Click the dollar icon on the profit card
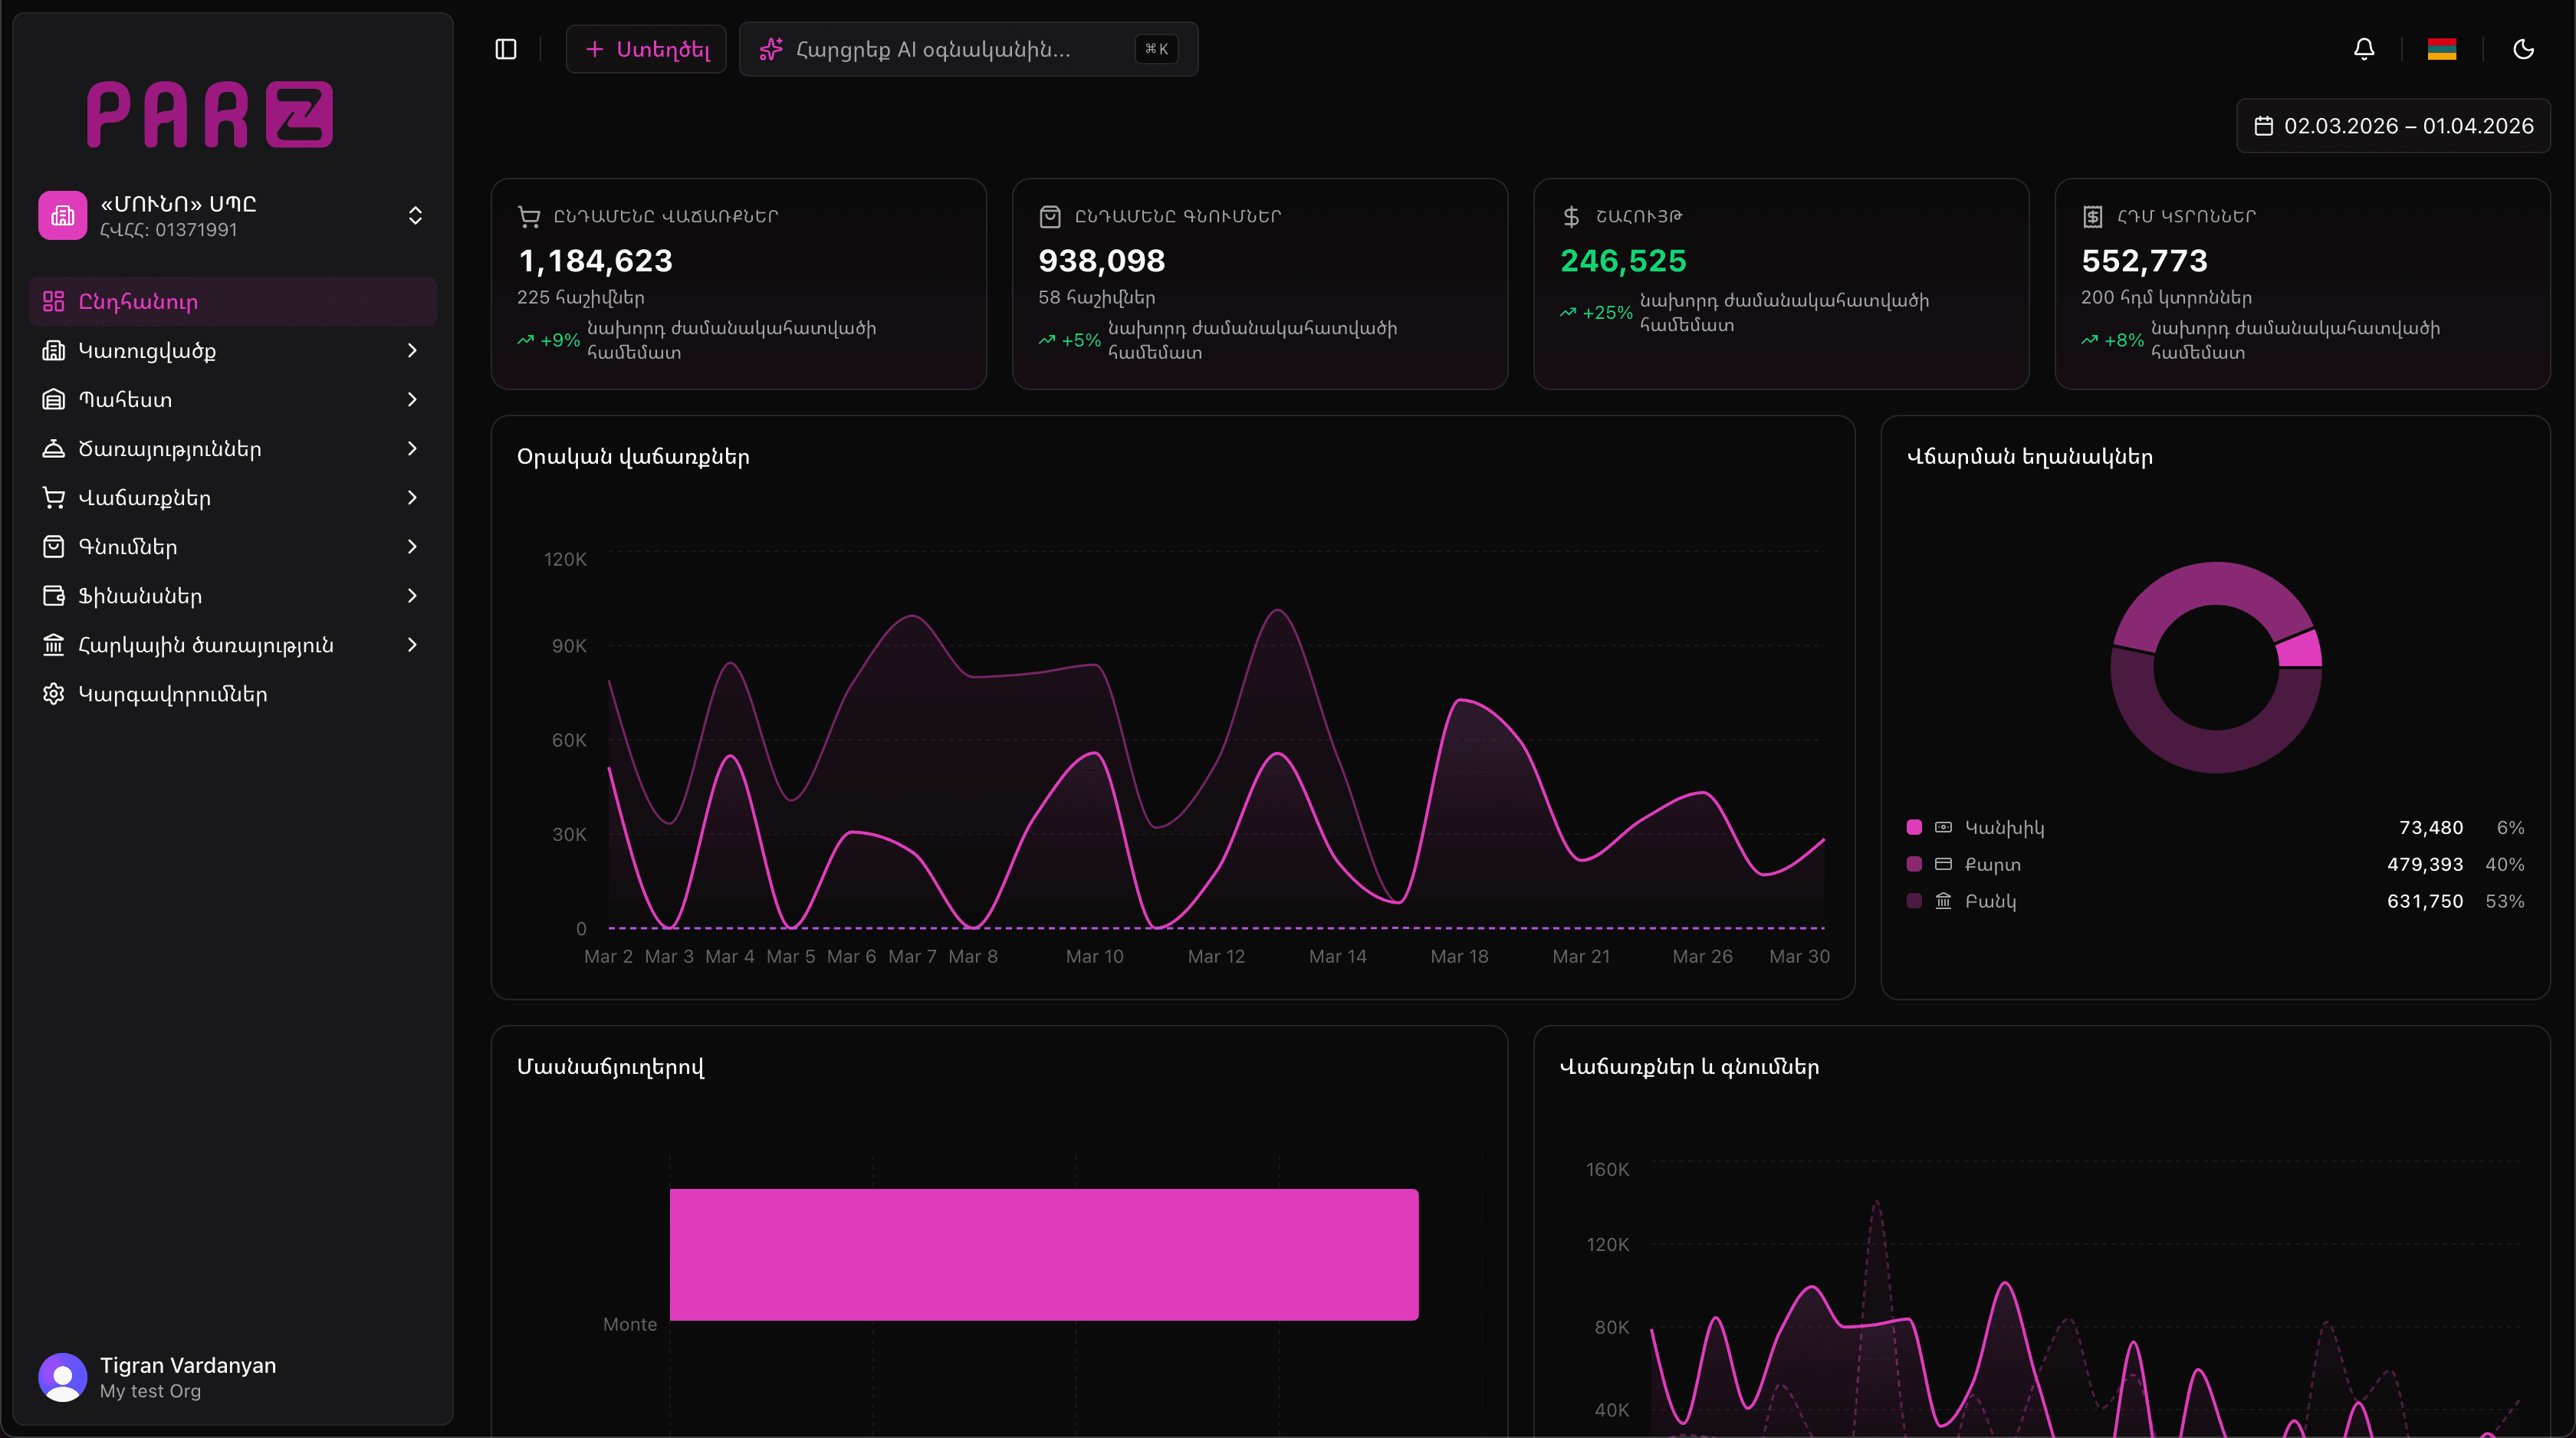The width and height of the screenshot is (2576, 1438). coord(1571,216)
